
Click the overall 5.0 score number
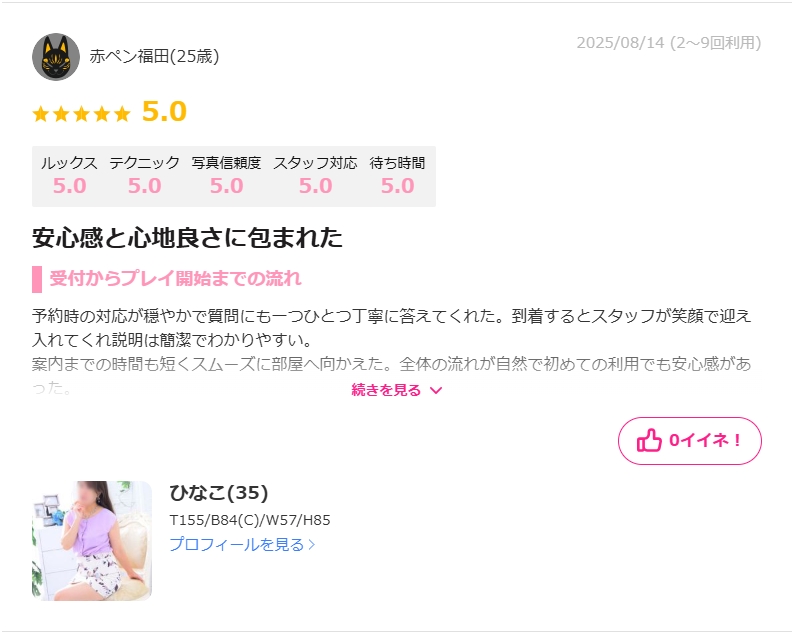coord(164,112)
